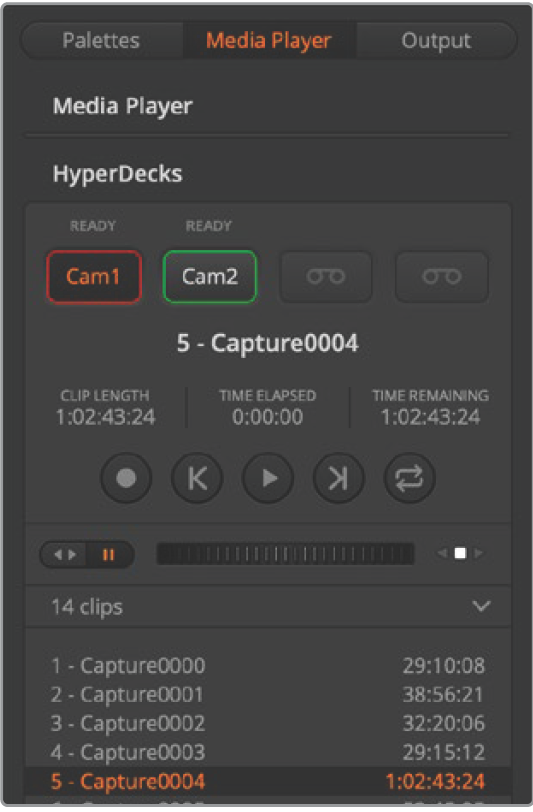533x812 pixels.
Task: Collapse the HyperDecks section header
Action: (118, 173)
